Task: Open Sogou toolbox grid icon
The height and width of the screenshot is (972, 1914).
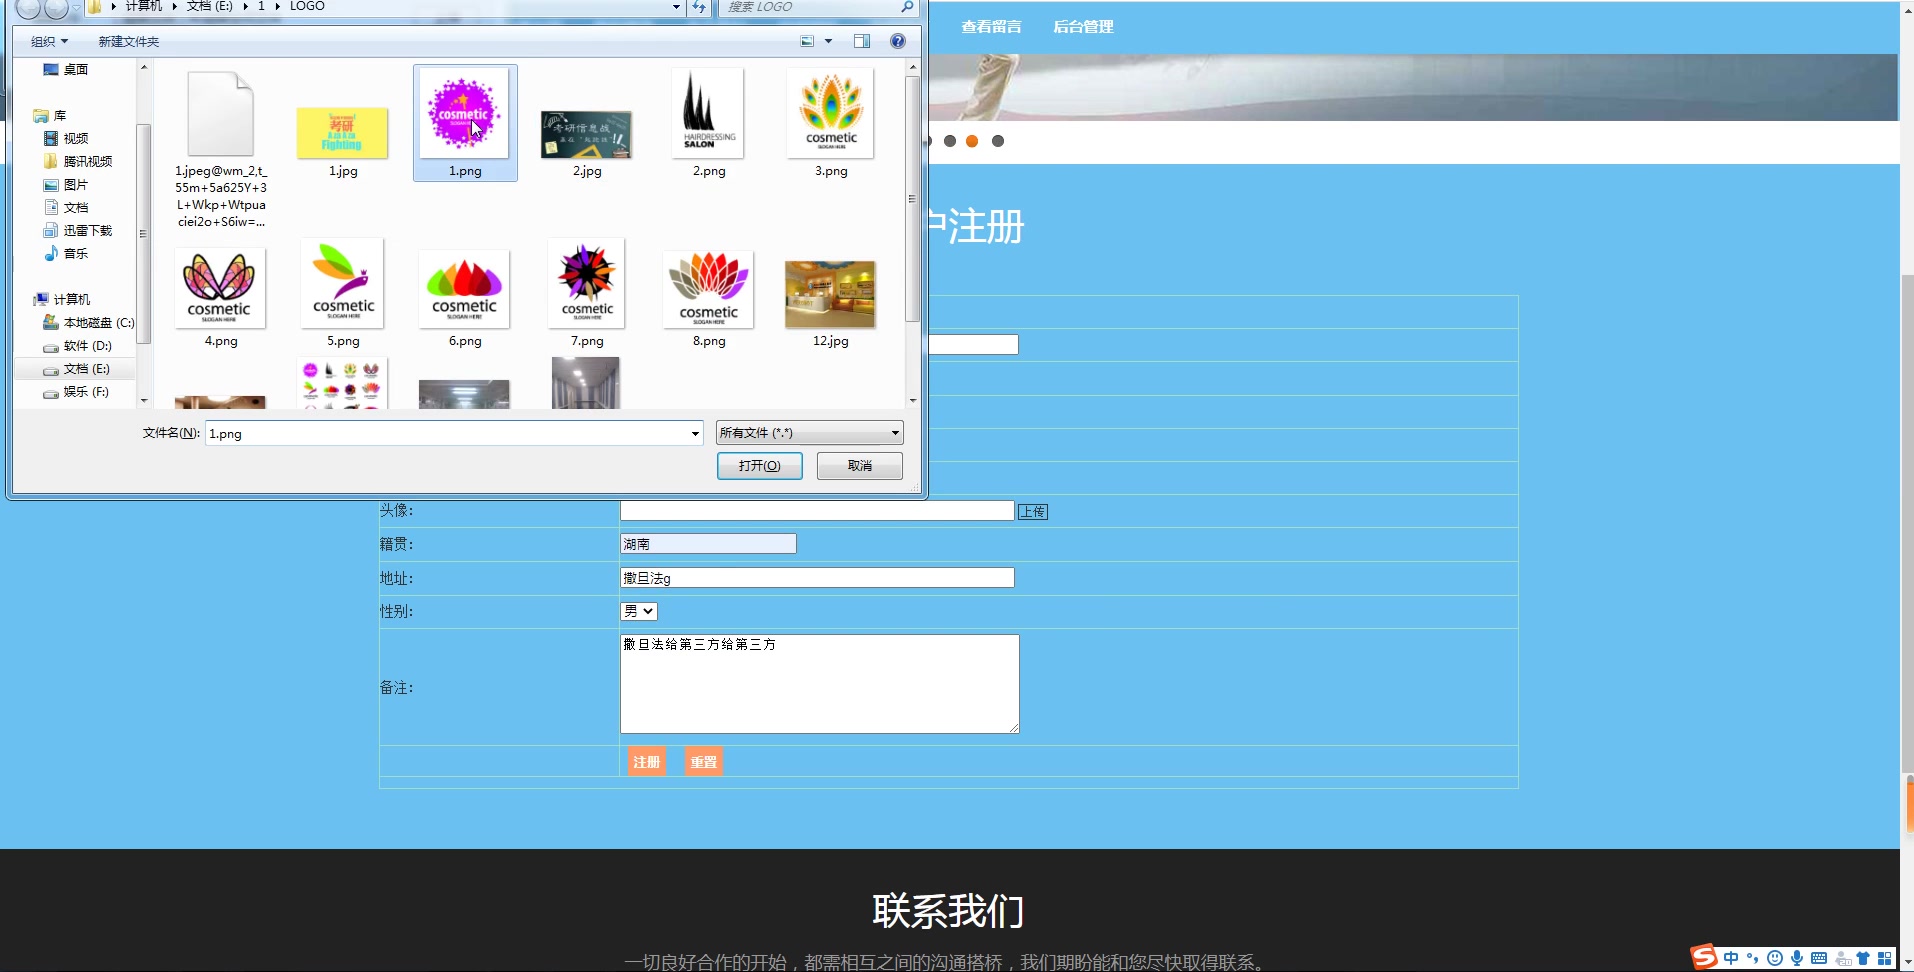Action: [x=1885, y=958]
